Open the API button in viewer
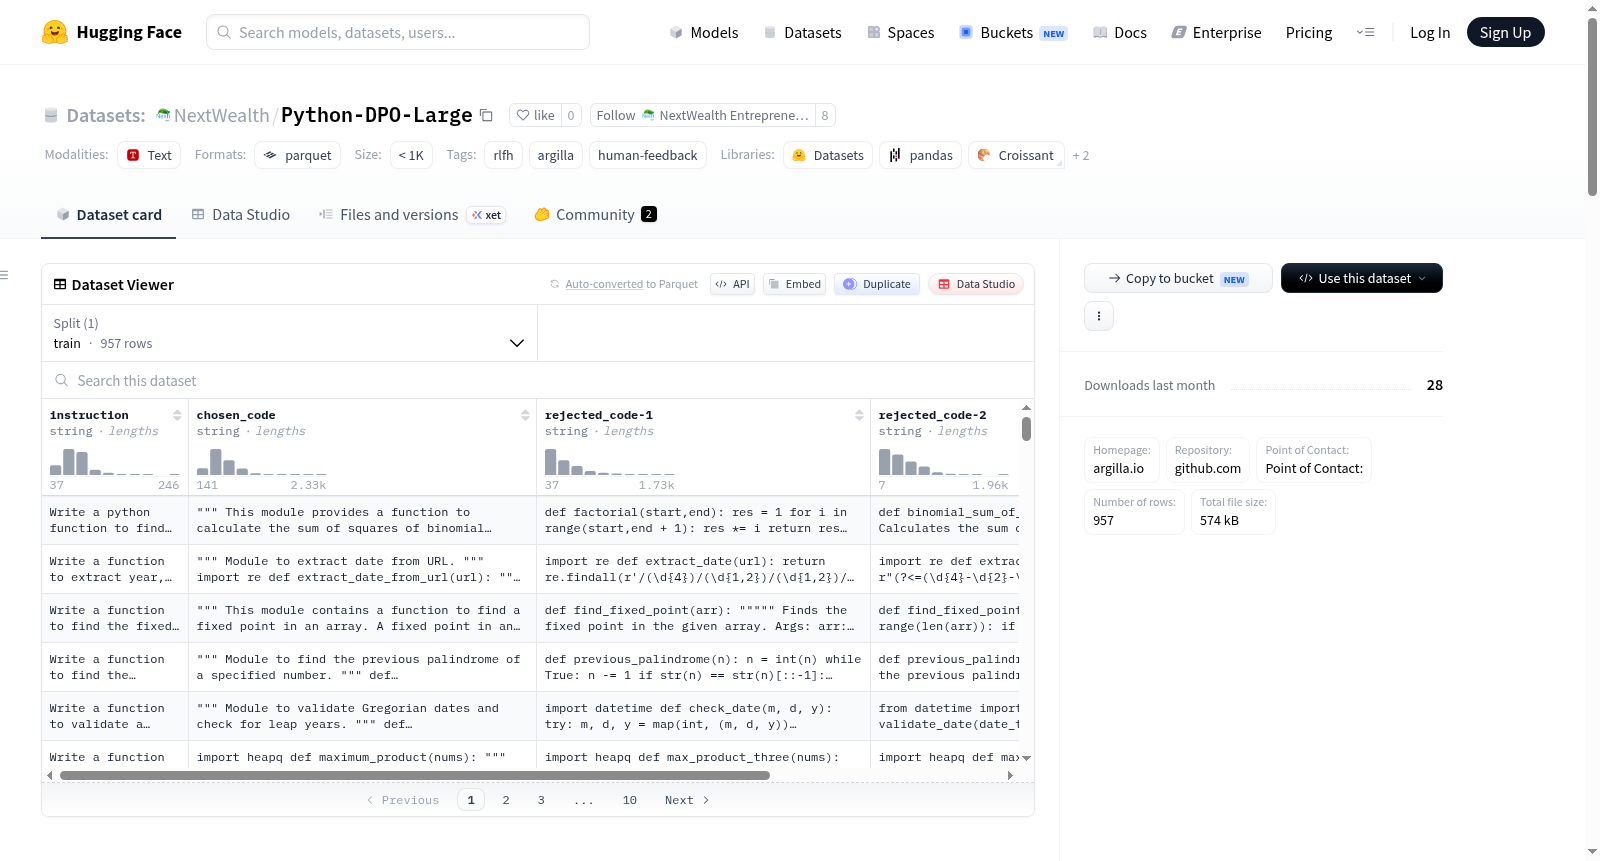This screenshot has height=861, width=1600. [732, 284]
